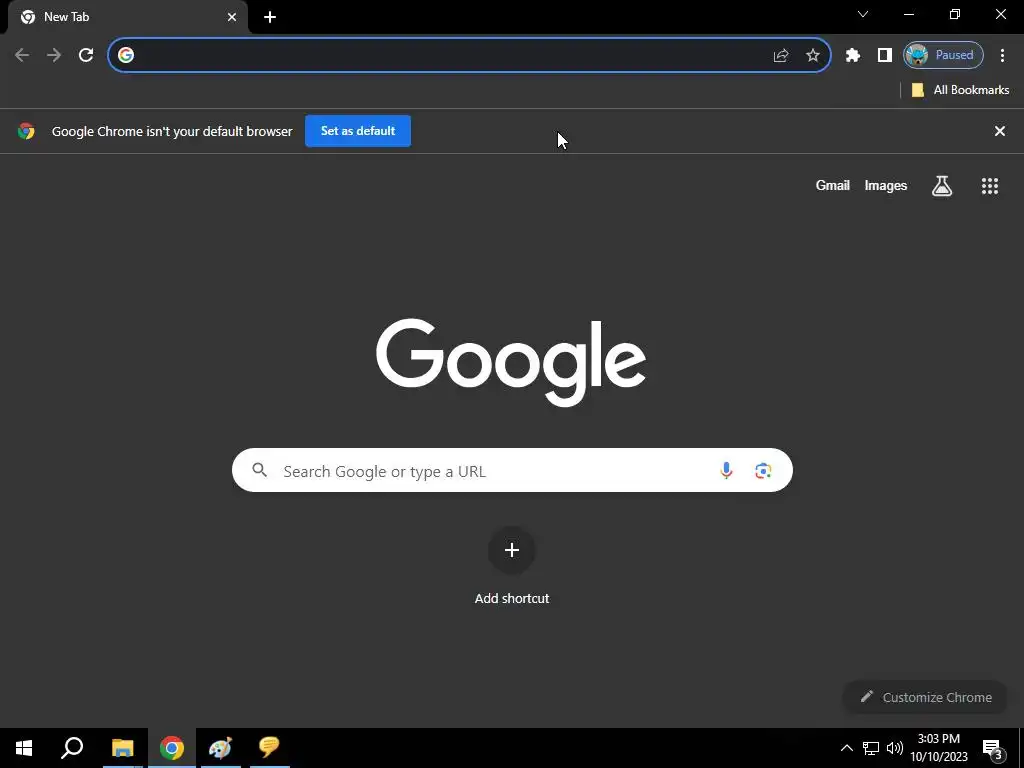1024x768 pixels.
Task: Open the yellow speech bubble taskbar app
Action: pyautogui.click(x=269, y=748)
